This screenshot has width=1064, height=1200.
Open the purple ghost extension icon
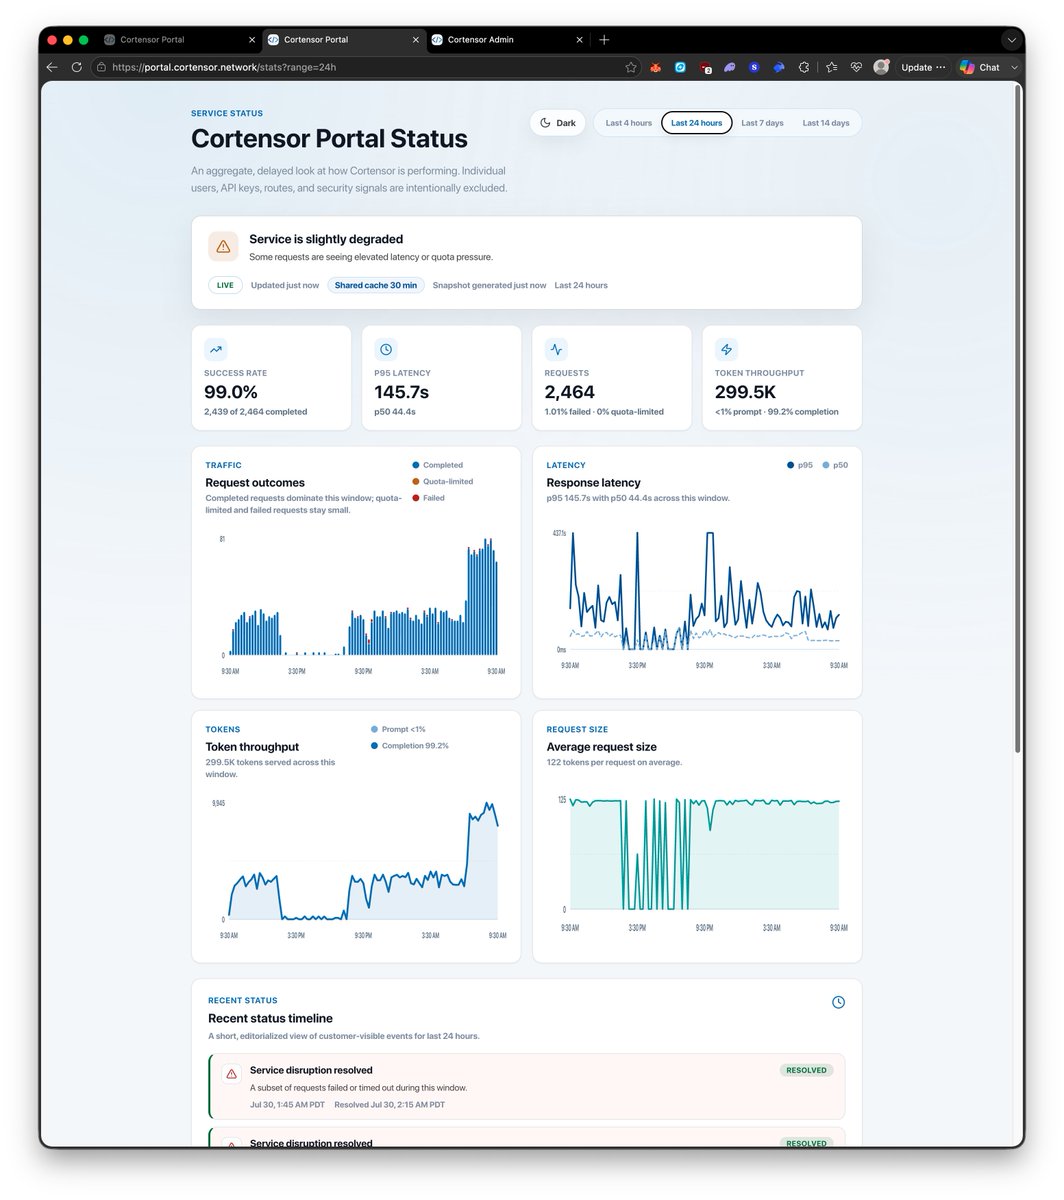[730, 67]
